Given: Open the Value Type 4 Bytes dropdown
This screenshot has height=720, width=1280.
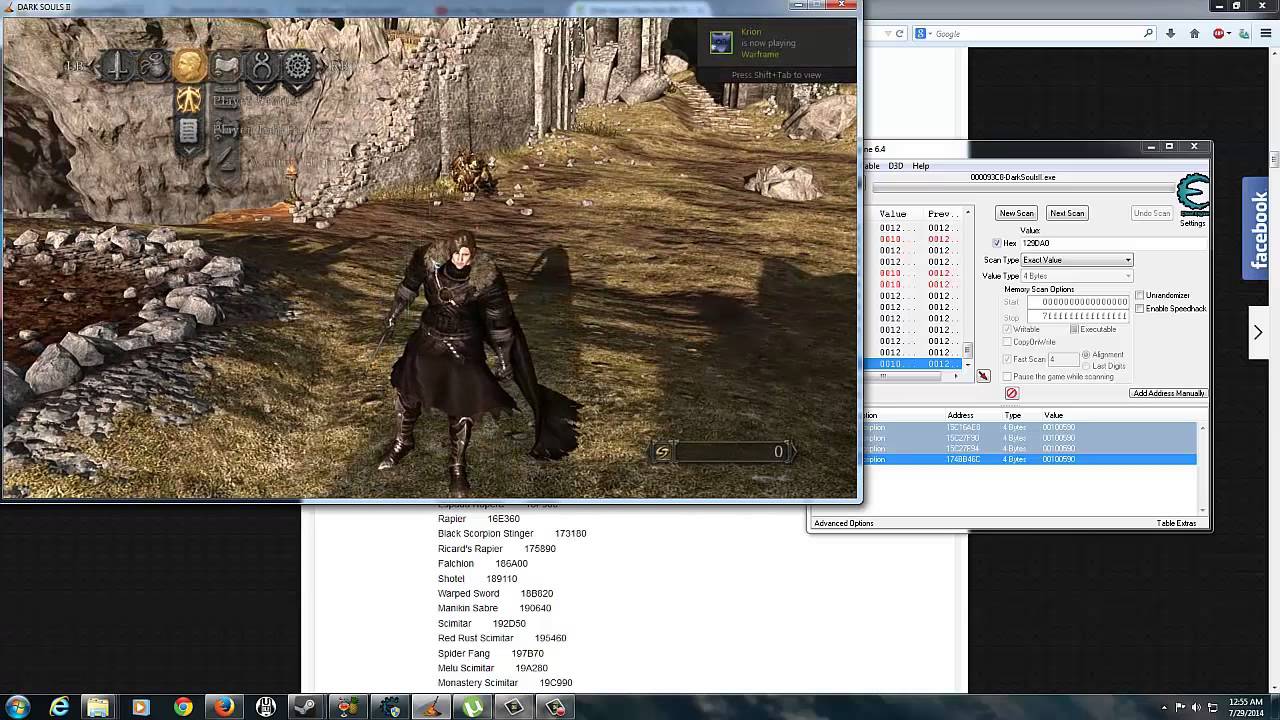Looking at the screenshot, I should 1076,276.
